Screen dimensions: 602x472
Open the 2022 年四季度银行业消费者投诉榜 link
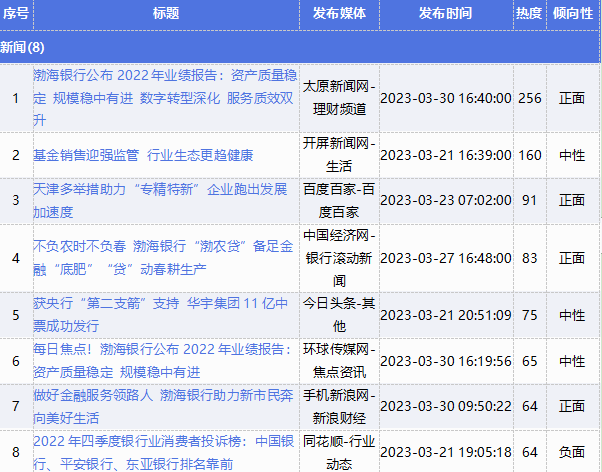click(x=164, y=452)
